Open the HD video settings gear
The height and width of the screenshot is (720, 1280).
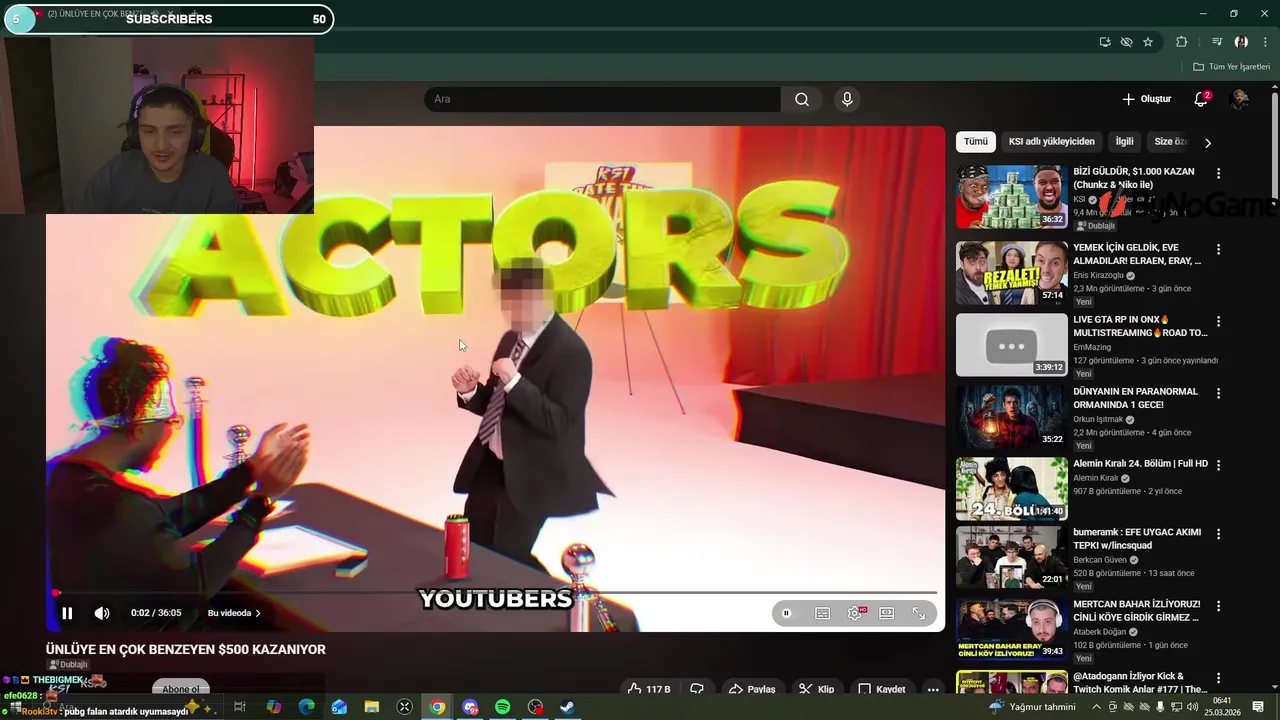(x=855, y=613)
